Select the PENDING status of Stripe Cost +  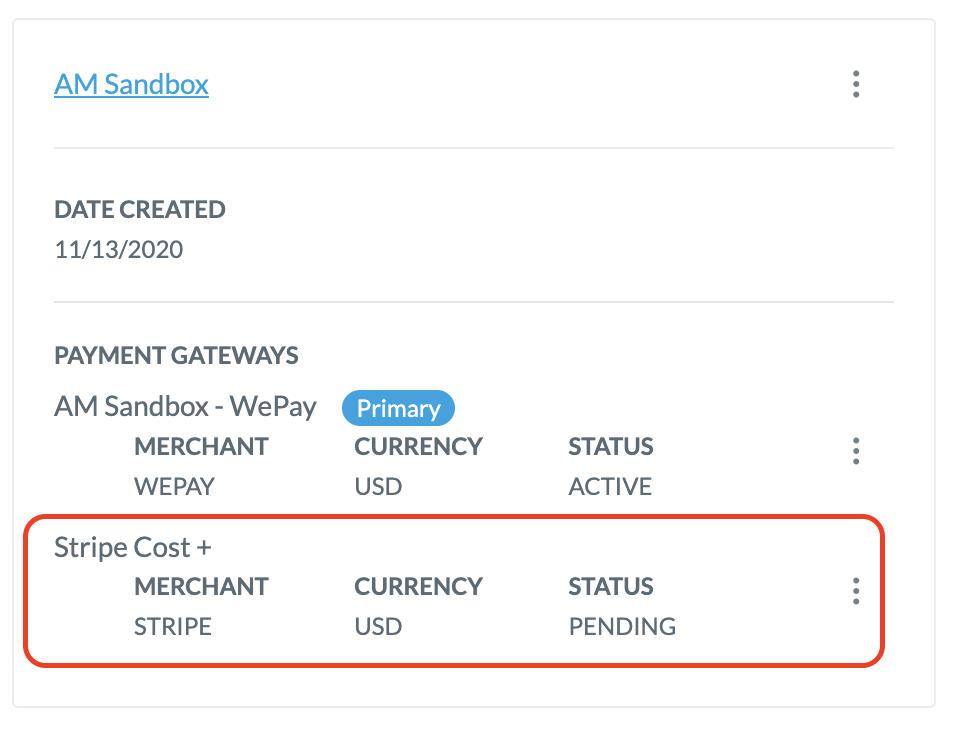click(621, 627)
